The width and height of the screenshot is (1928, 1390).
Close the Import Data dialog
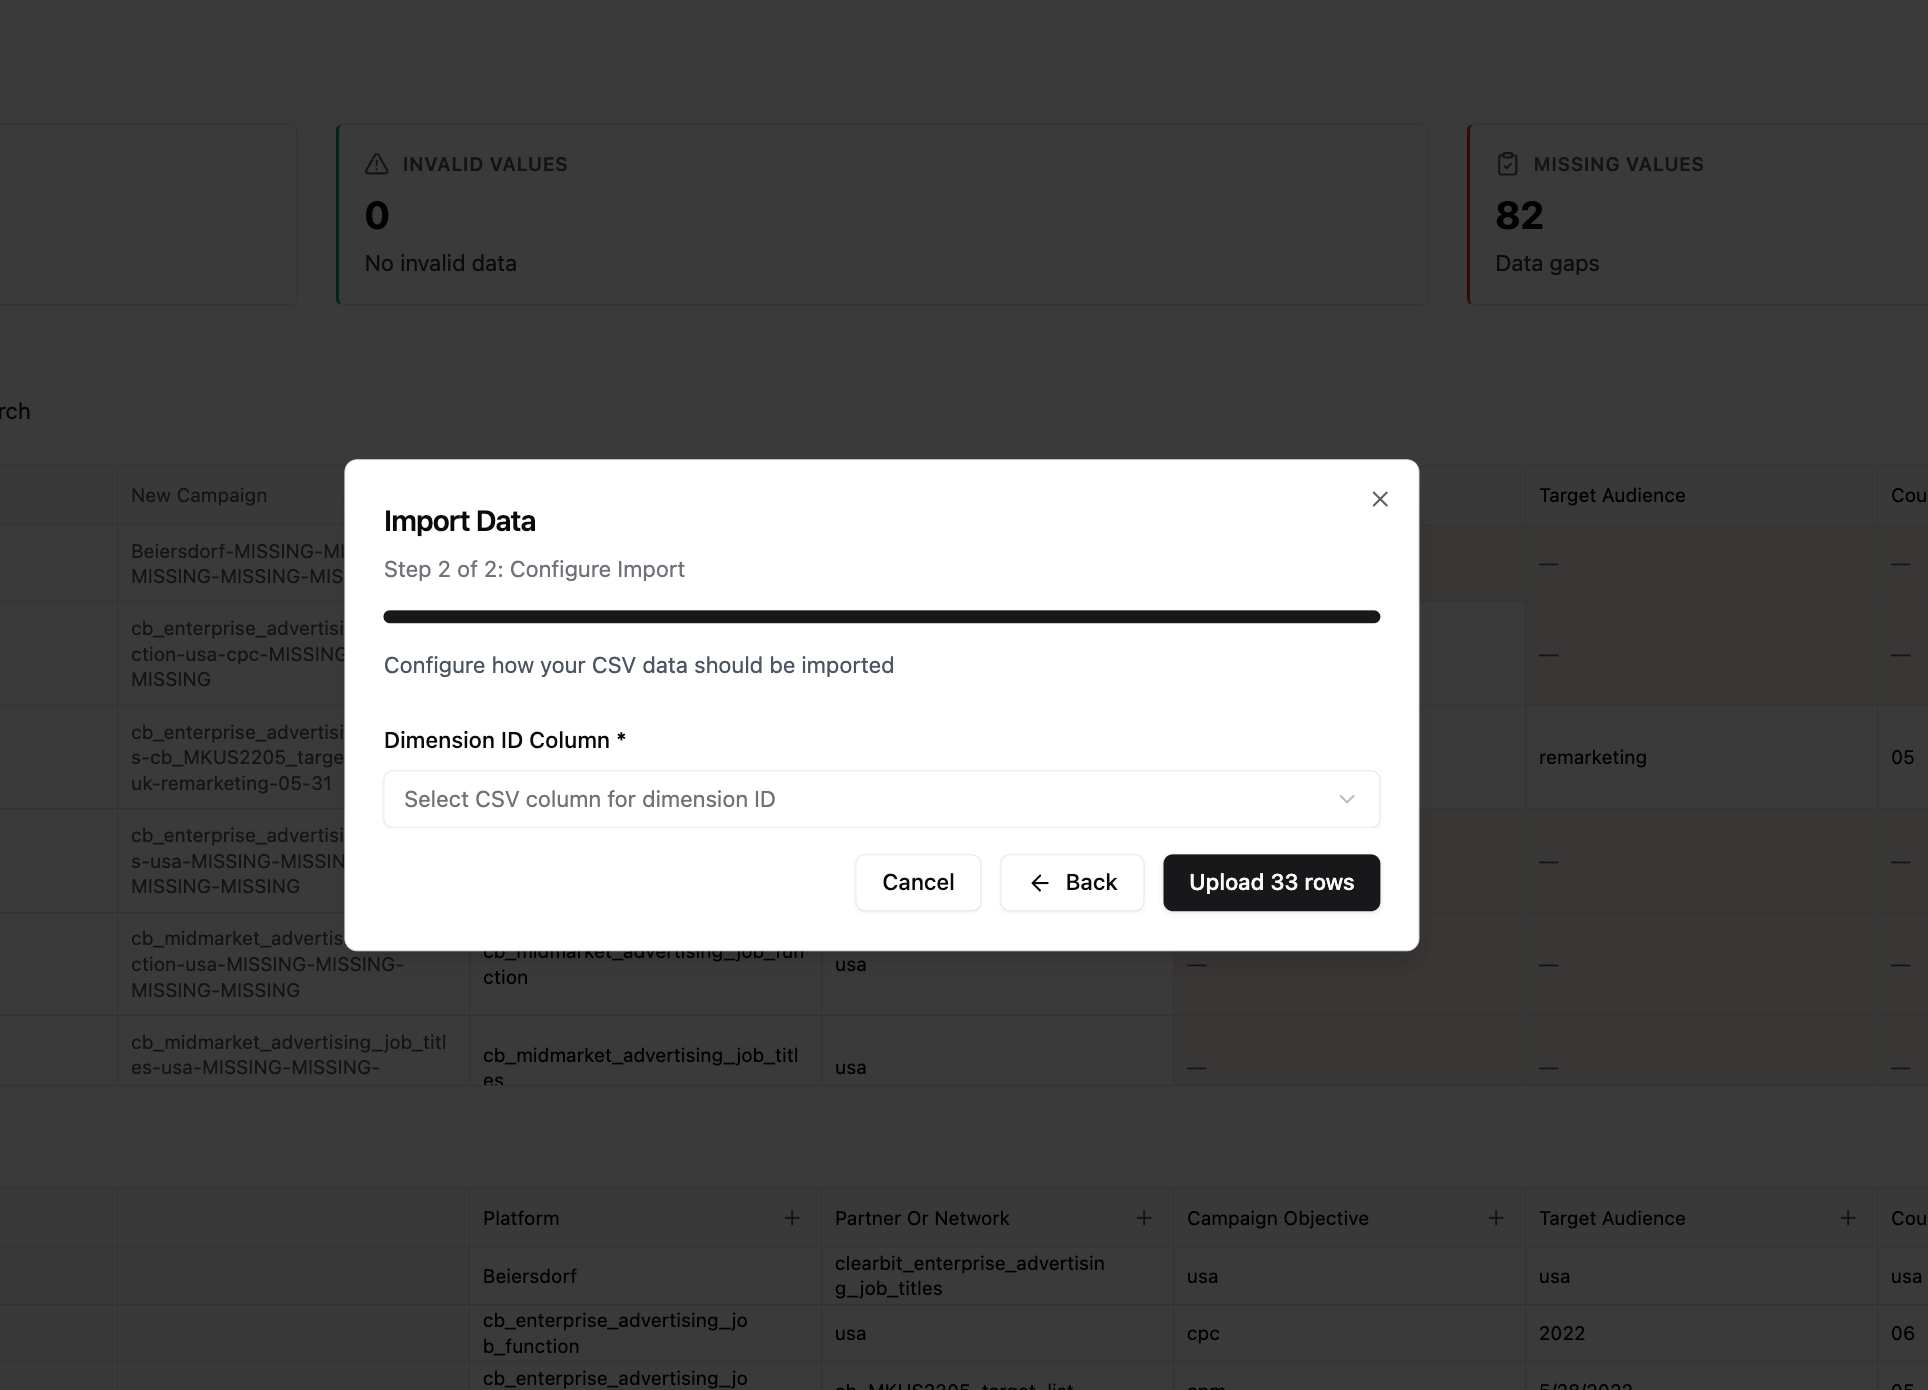pyautogui.click(x=1380, y=499)
